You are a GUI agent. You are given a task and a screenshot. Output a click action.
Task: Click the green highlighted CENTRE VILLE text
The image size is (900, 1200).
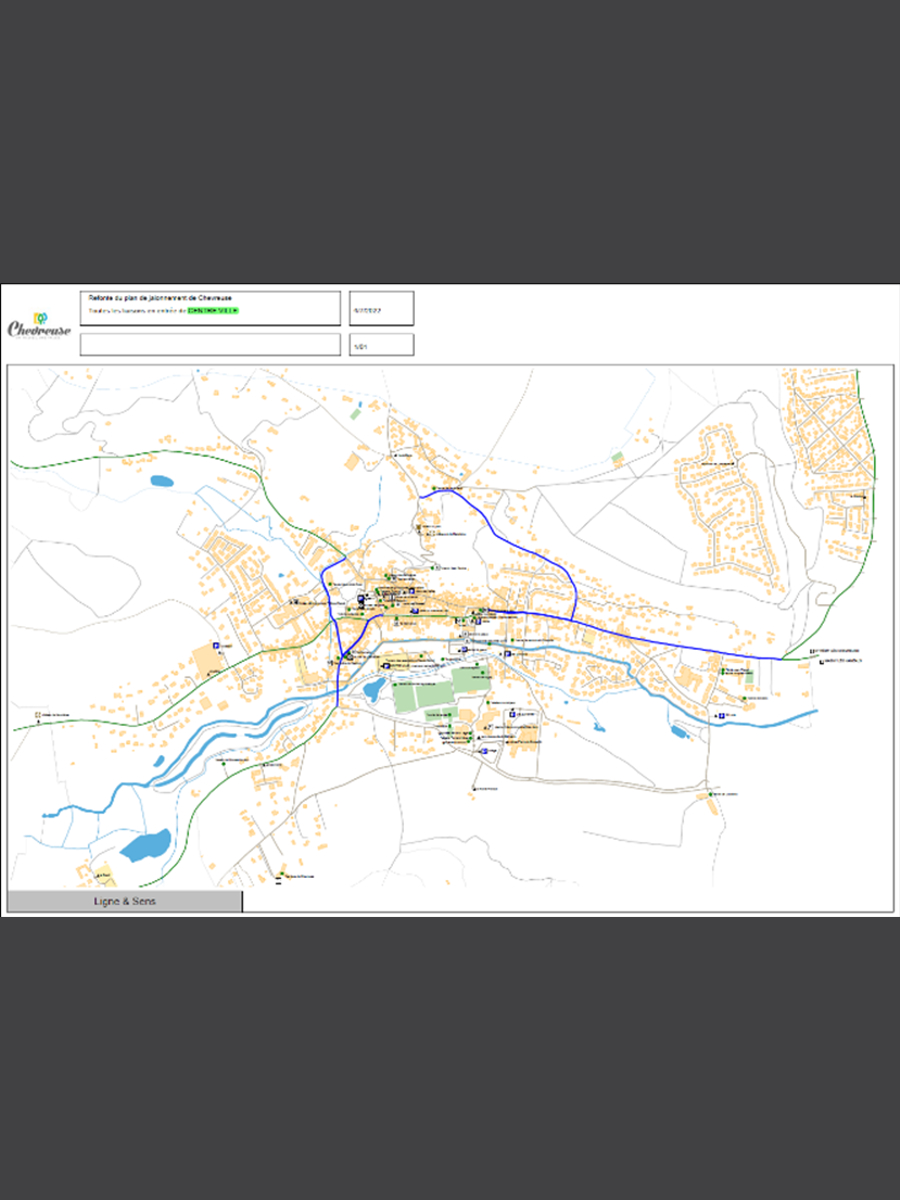pyautogui.click(x=213, y=311)
